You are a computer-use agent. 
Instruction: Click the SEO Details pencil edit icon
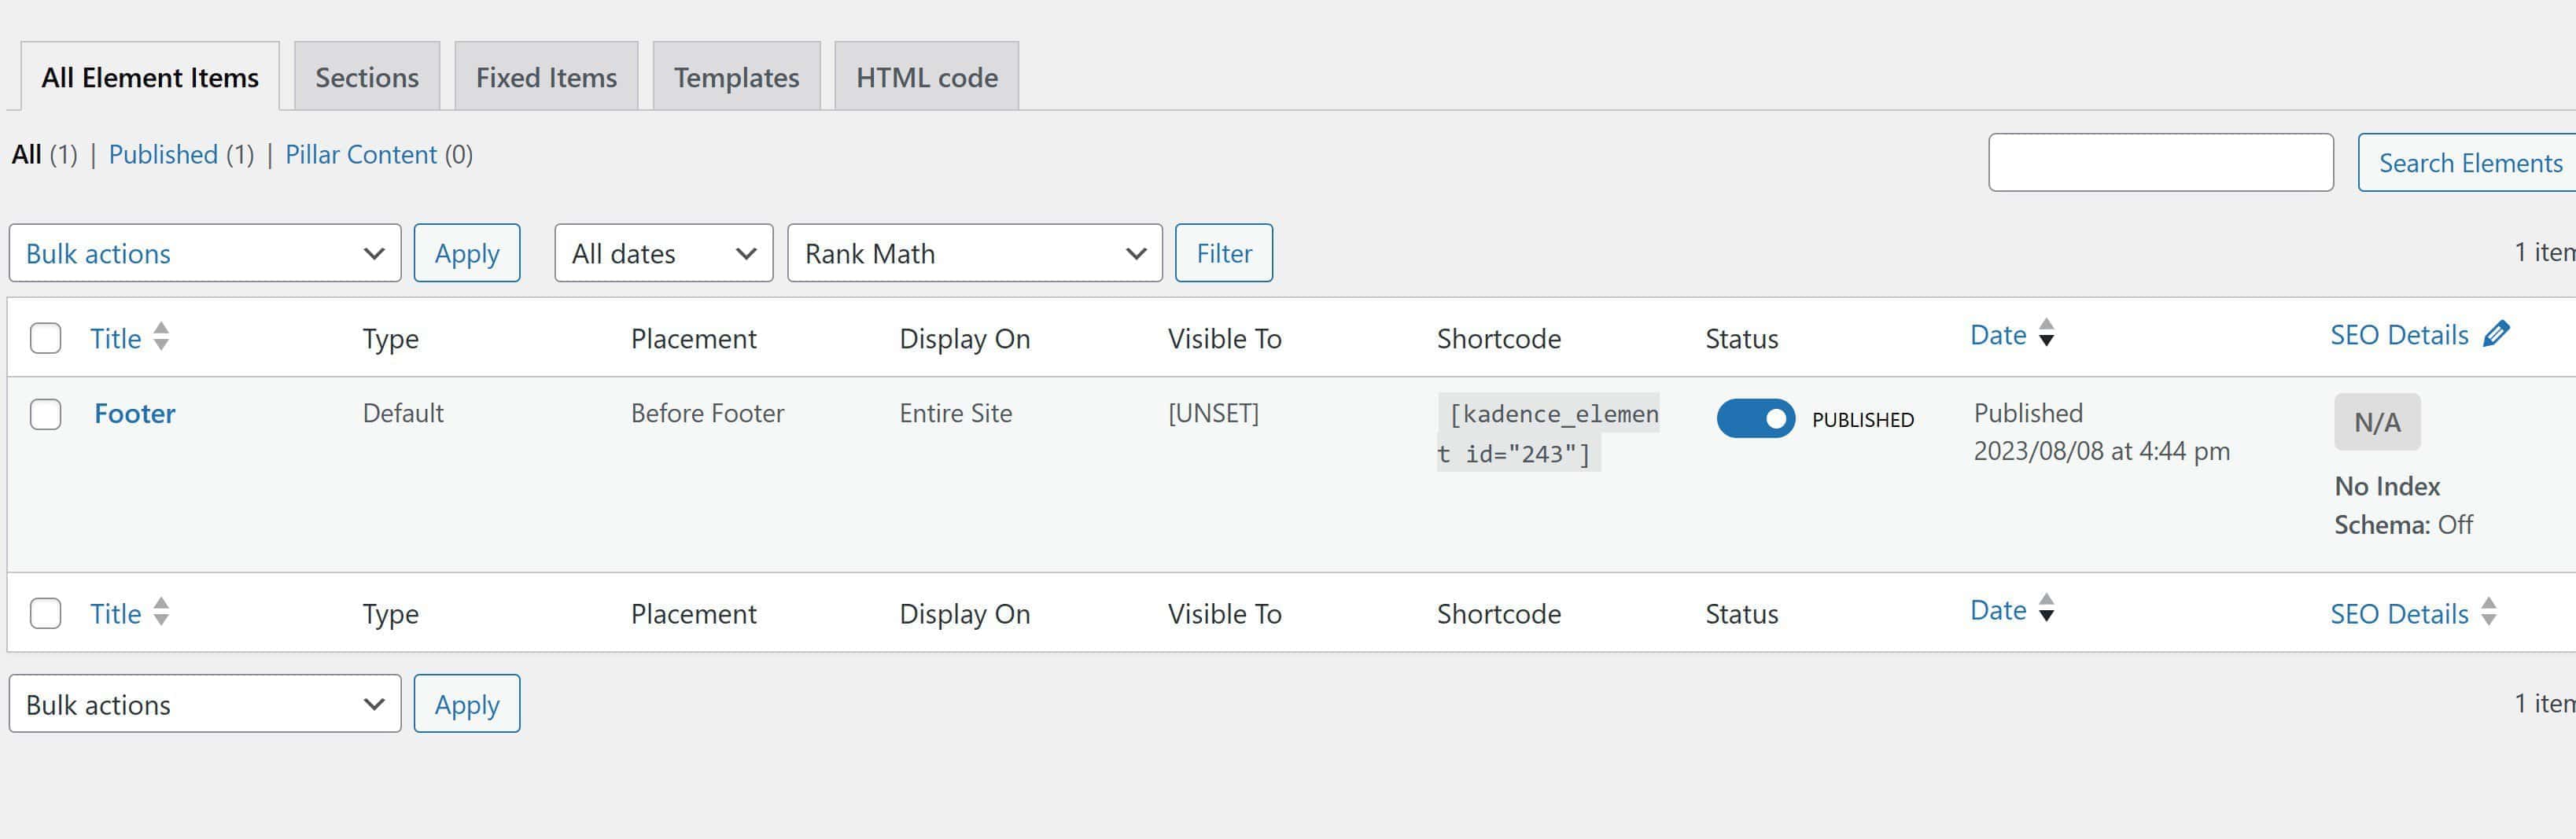point(2497,334)
